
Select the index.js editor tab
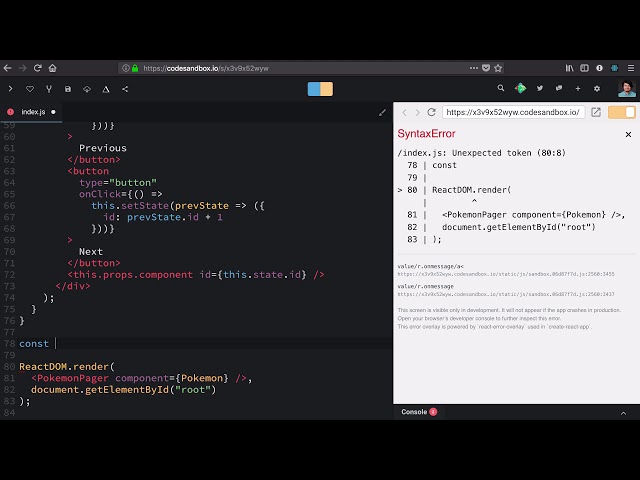tap(31, 112)
